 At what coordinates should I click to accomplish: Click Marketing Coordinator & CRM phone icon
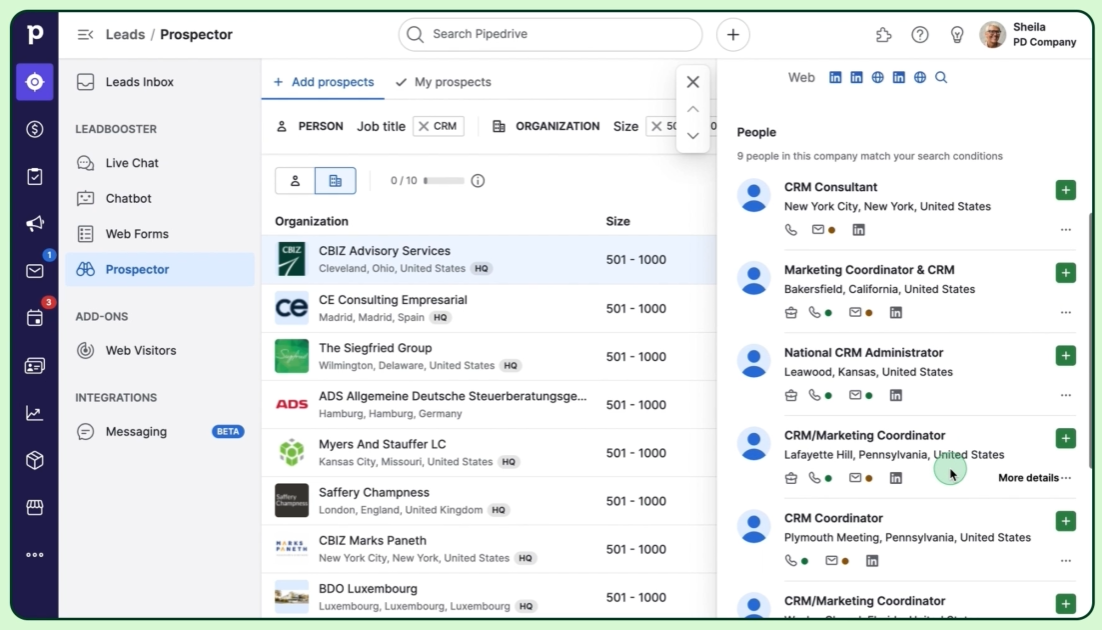pos(814,312)
